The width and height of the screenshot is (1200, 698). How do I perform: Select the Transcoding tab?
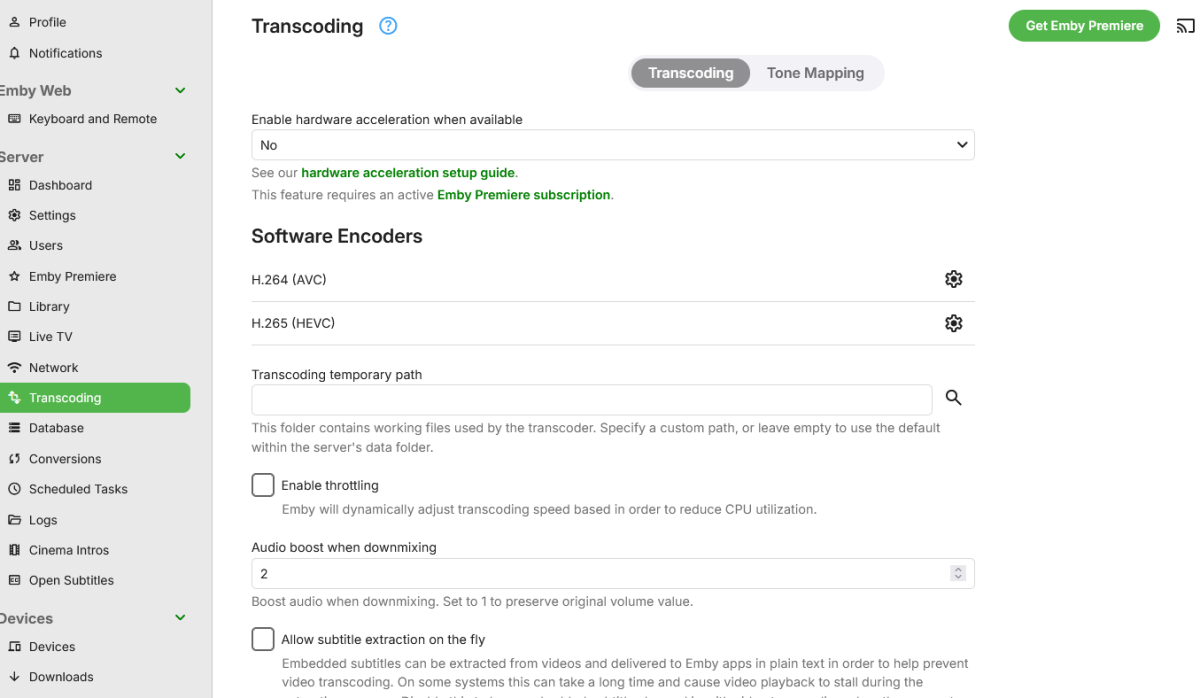pos(690,73)
